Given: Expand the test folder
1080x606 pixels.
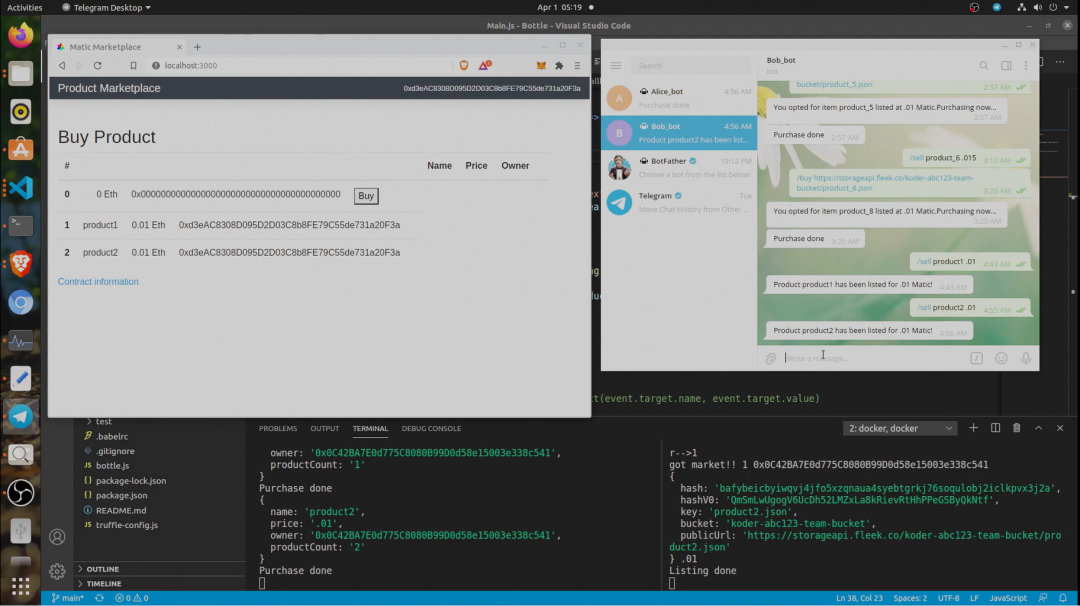Looking at the screenshot, I should pyautogui.click(x=103, y=421).
